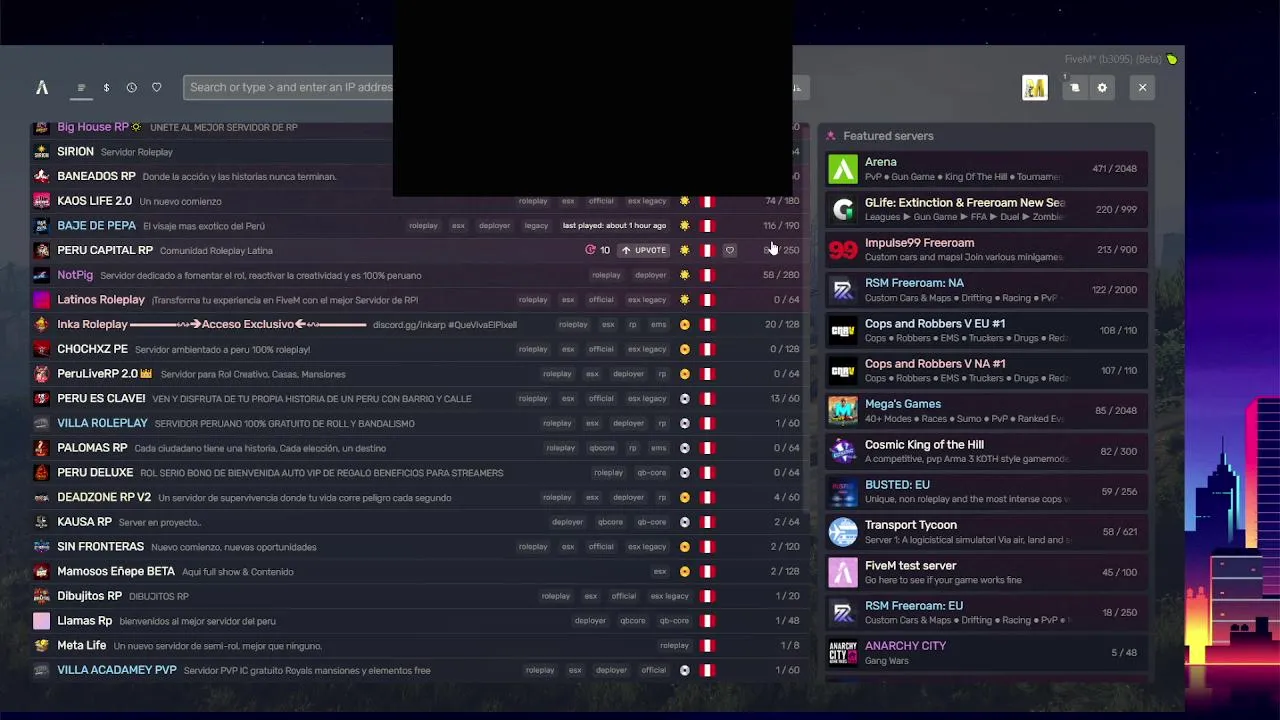Click the 'esx legacy' tag on Dibujitos RP row
Viewport: 1280px width, 720px height.
669,596
